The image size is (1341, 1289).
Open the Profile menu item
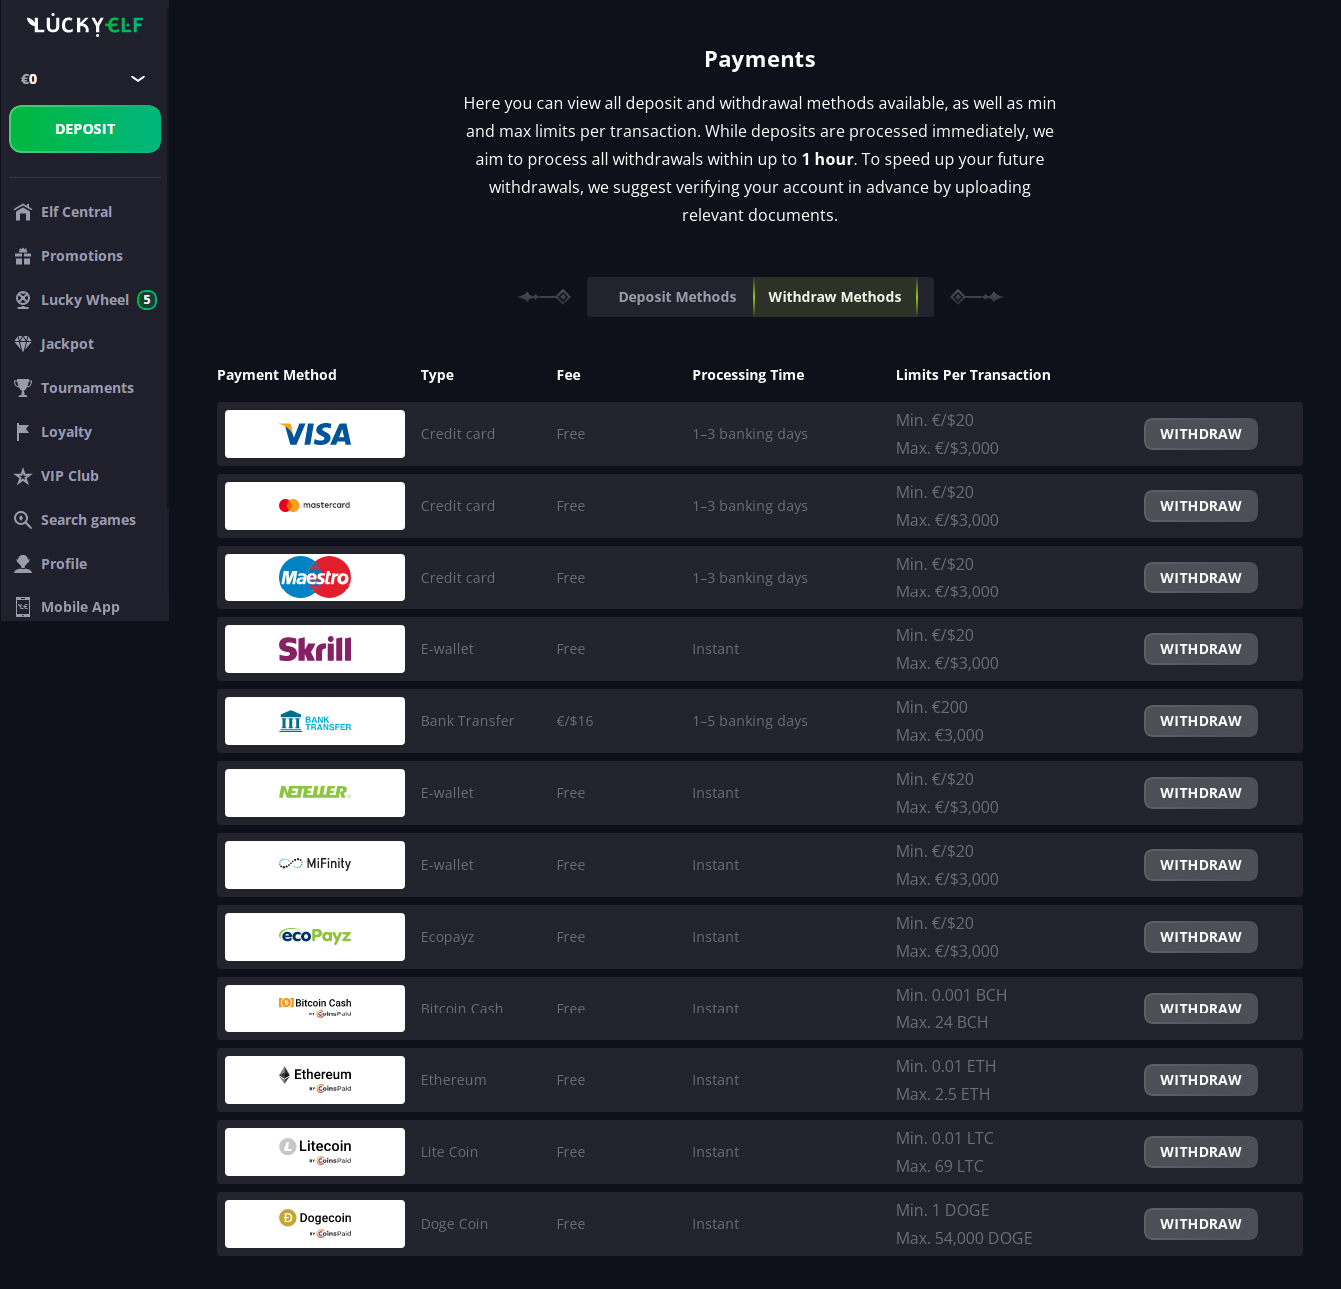tap(64, 564)
